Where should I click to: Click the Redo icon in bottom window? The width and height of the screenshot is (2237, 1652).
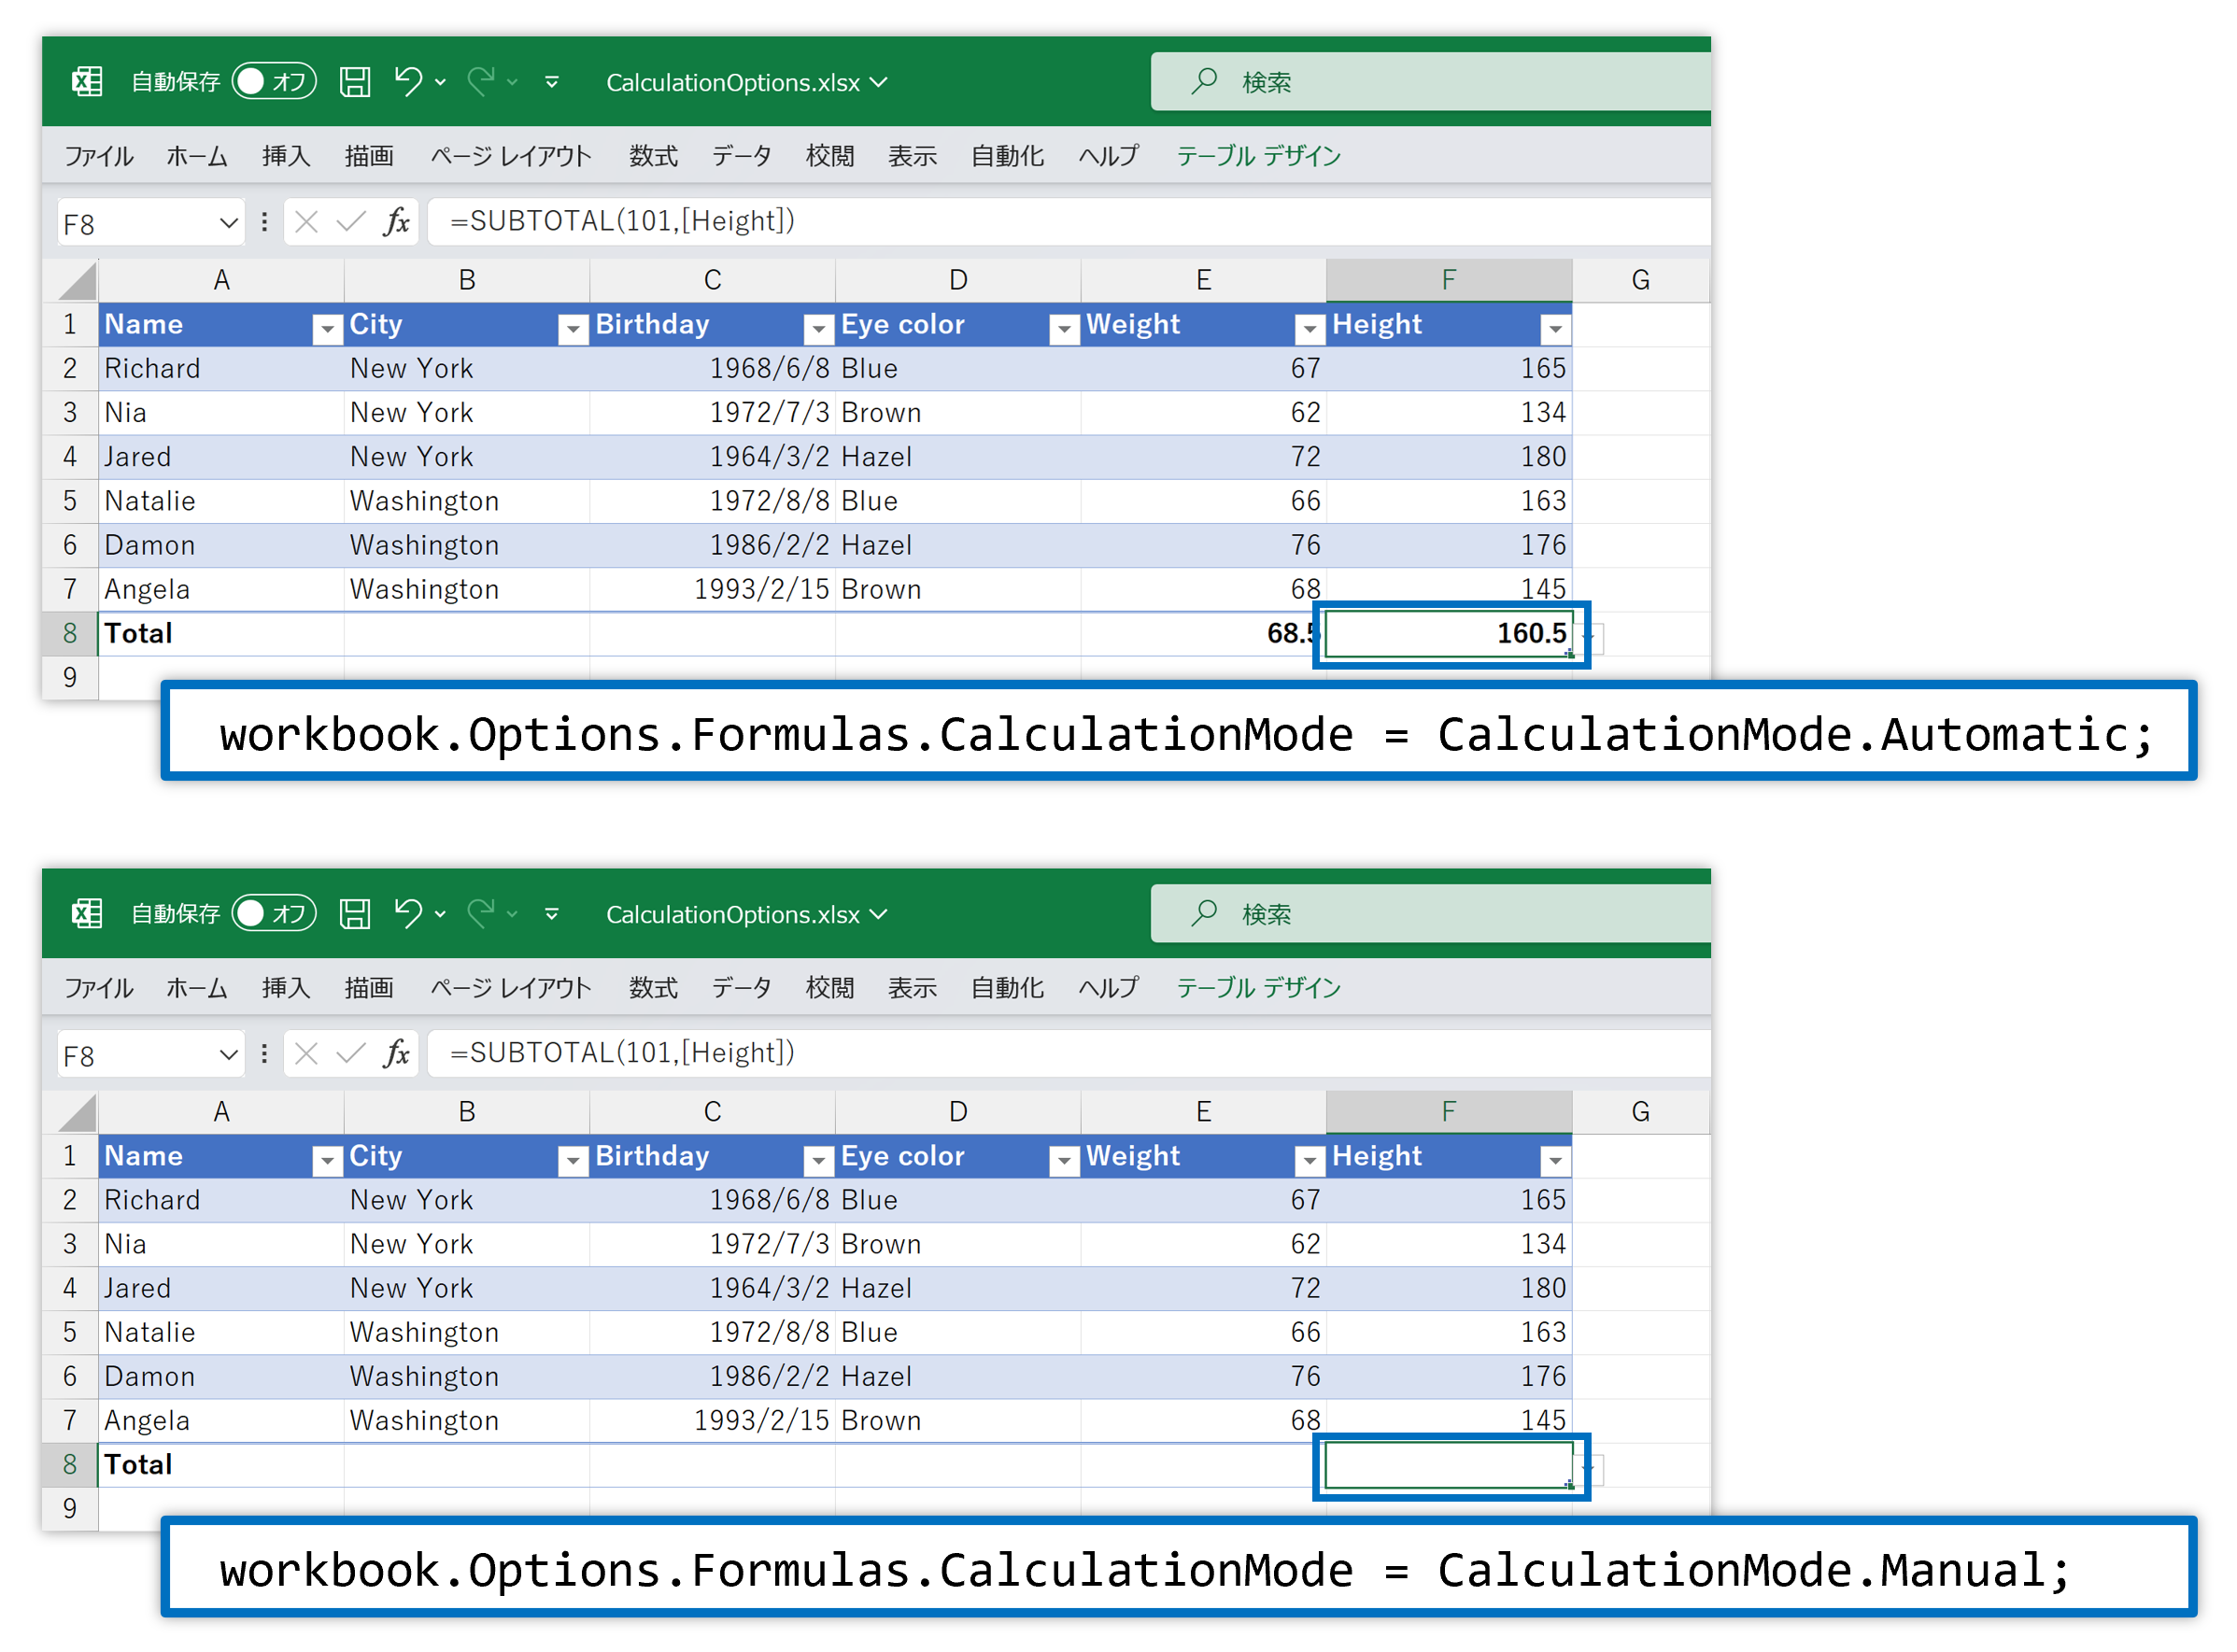click(481, 913)
